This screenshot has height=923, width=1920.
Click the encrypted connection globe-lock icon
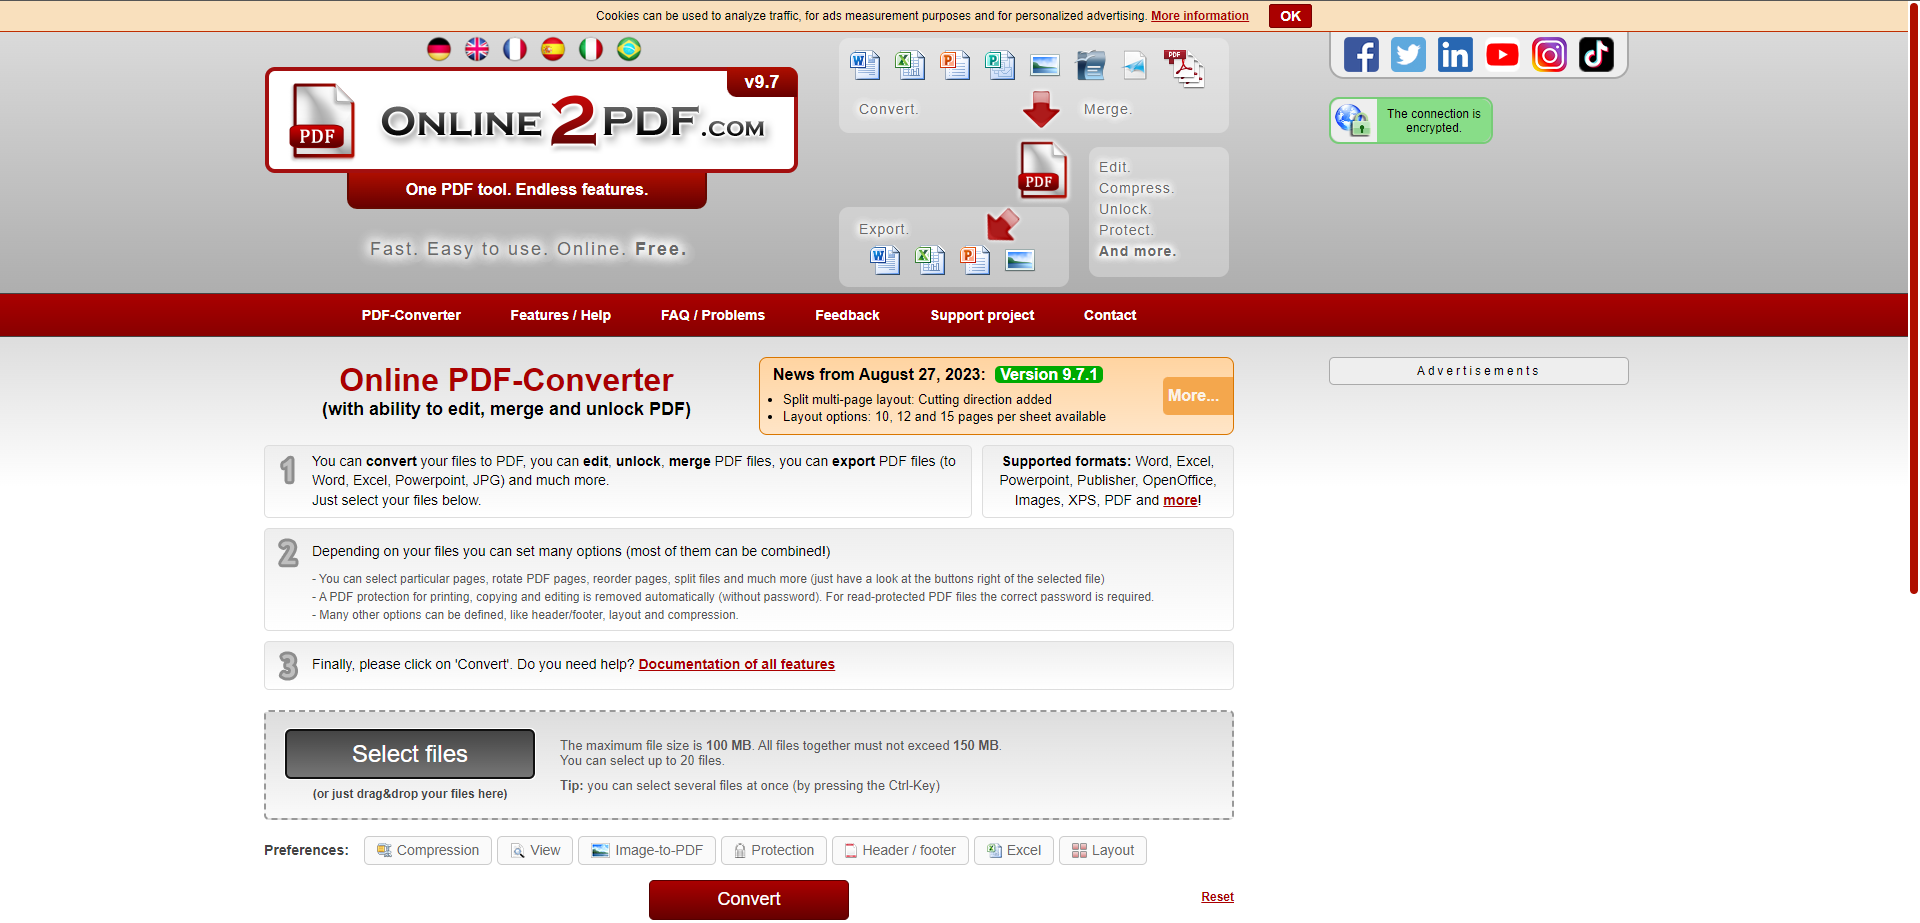1353,121
